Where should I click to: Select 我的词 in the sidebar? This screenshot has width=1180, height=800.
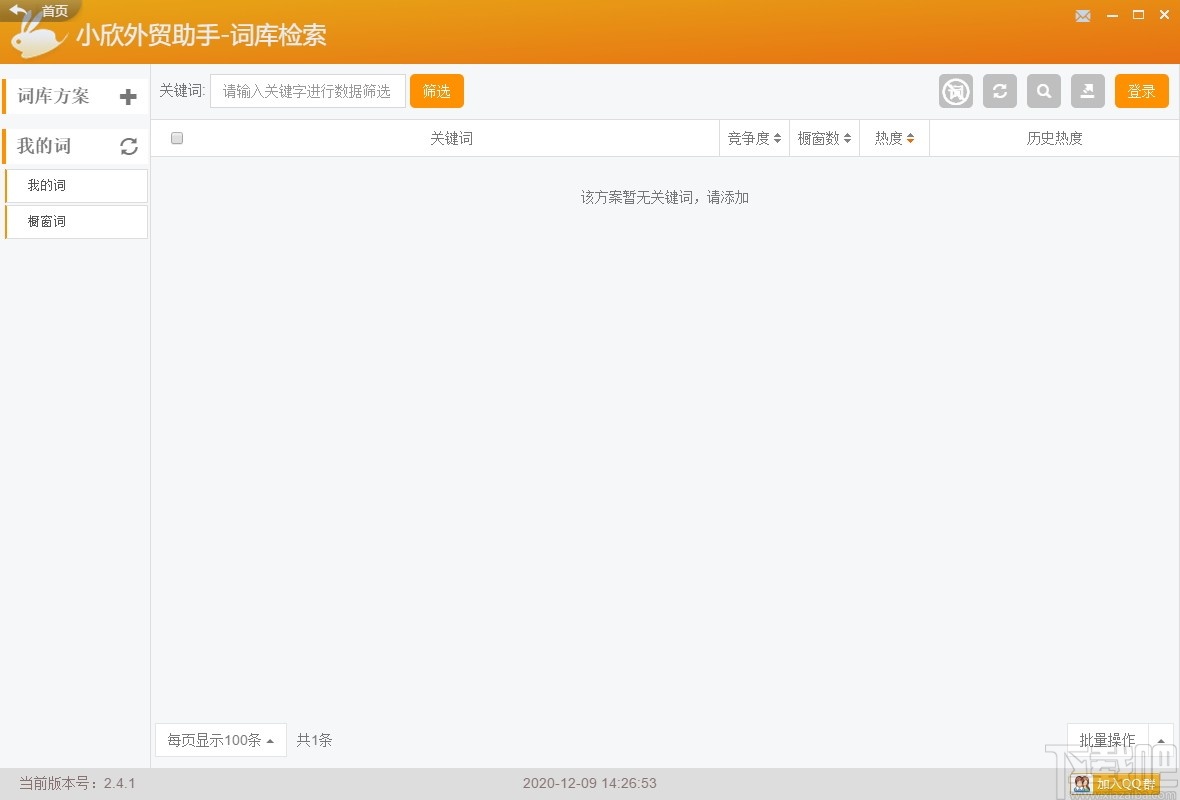[75, 185]
